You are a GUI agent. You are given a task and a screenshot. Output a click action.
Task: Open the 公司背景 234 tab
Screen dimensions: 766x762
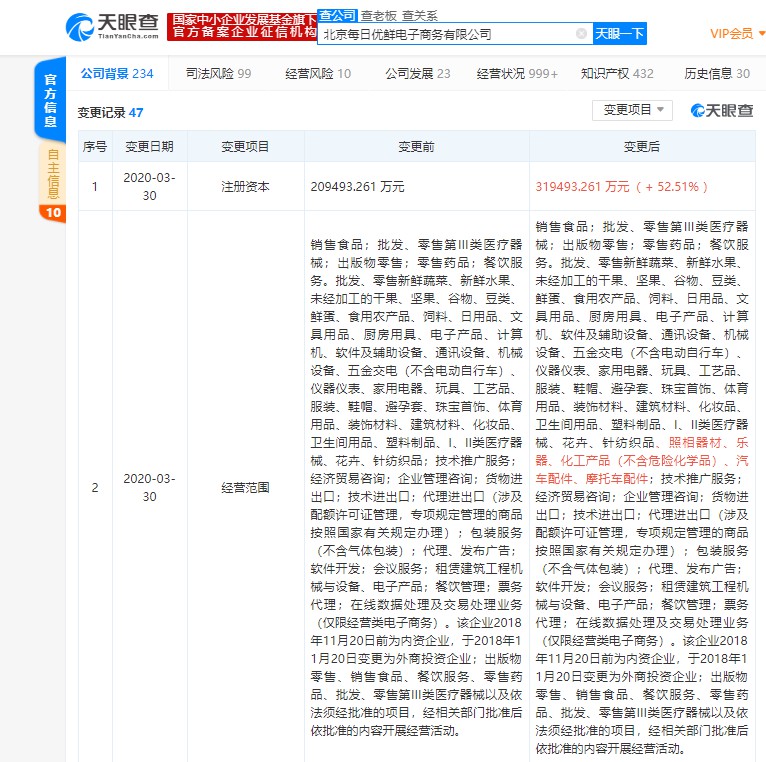[117, 73]
